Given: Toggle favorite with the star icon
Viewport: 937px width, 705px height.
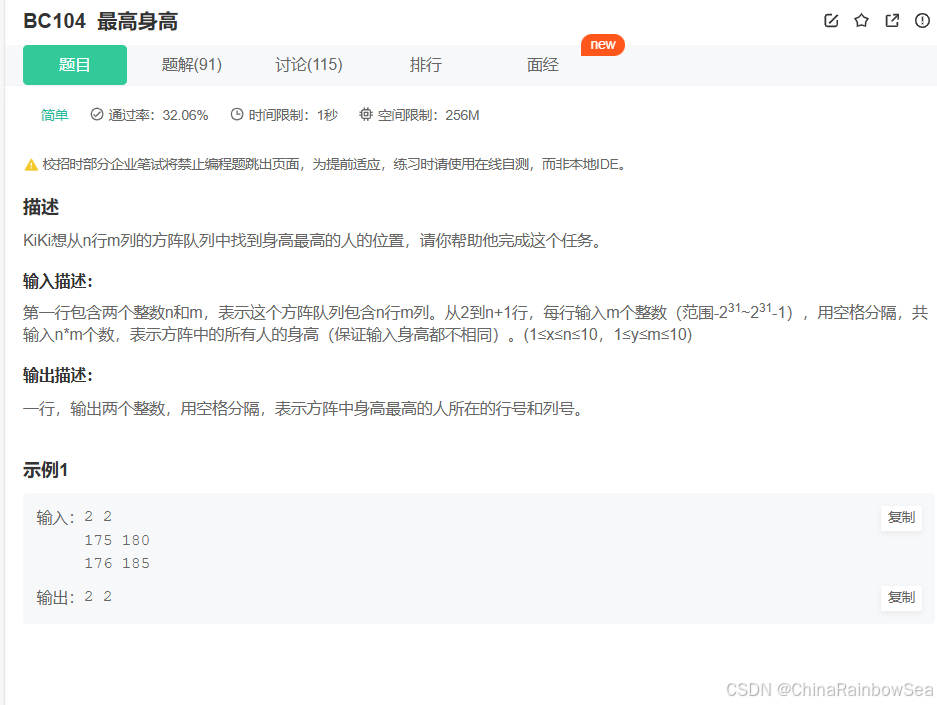Looking at the screenshot, I should click(x=861, y=20).
